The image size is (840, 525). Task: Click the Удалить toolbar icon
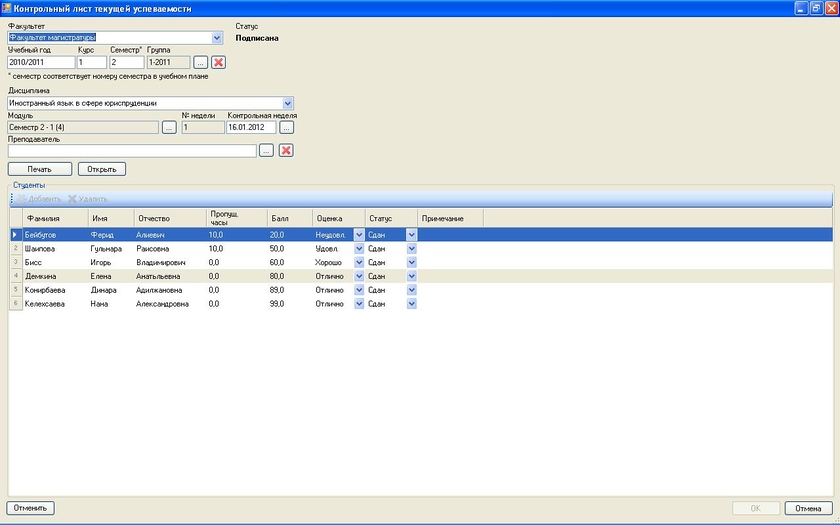coord(72,199)
